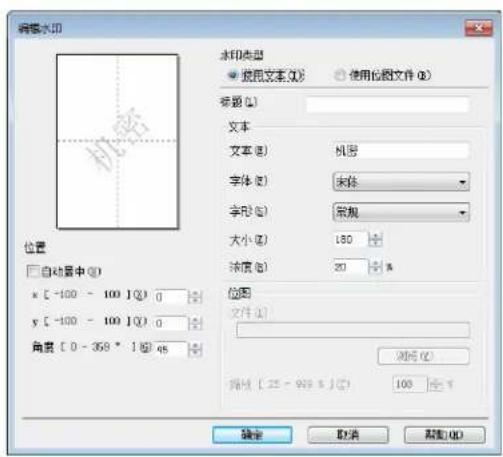
Task: Open the 字体 dropdown showing 宋体
Action: pyautogui.click(x=401, y=182)
